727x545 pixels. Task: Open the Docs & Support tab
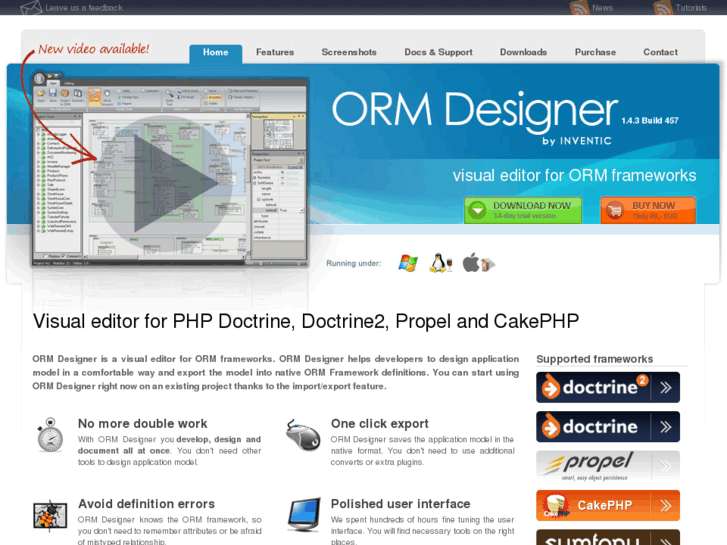(439, 52)
